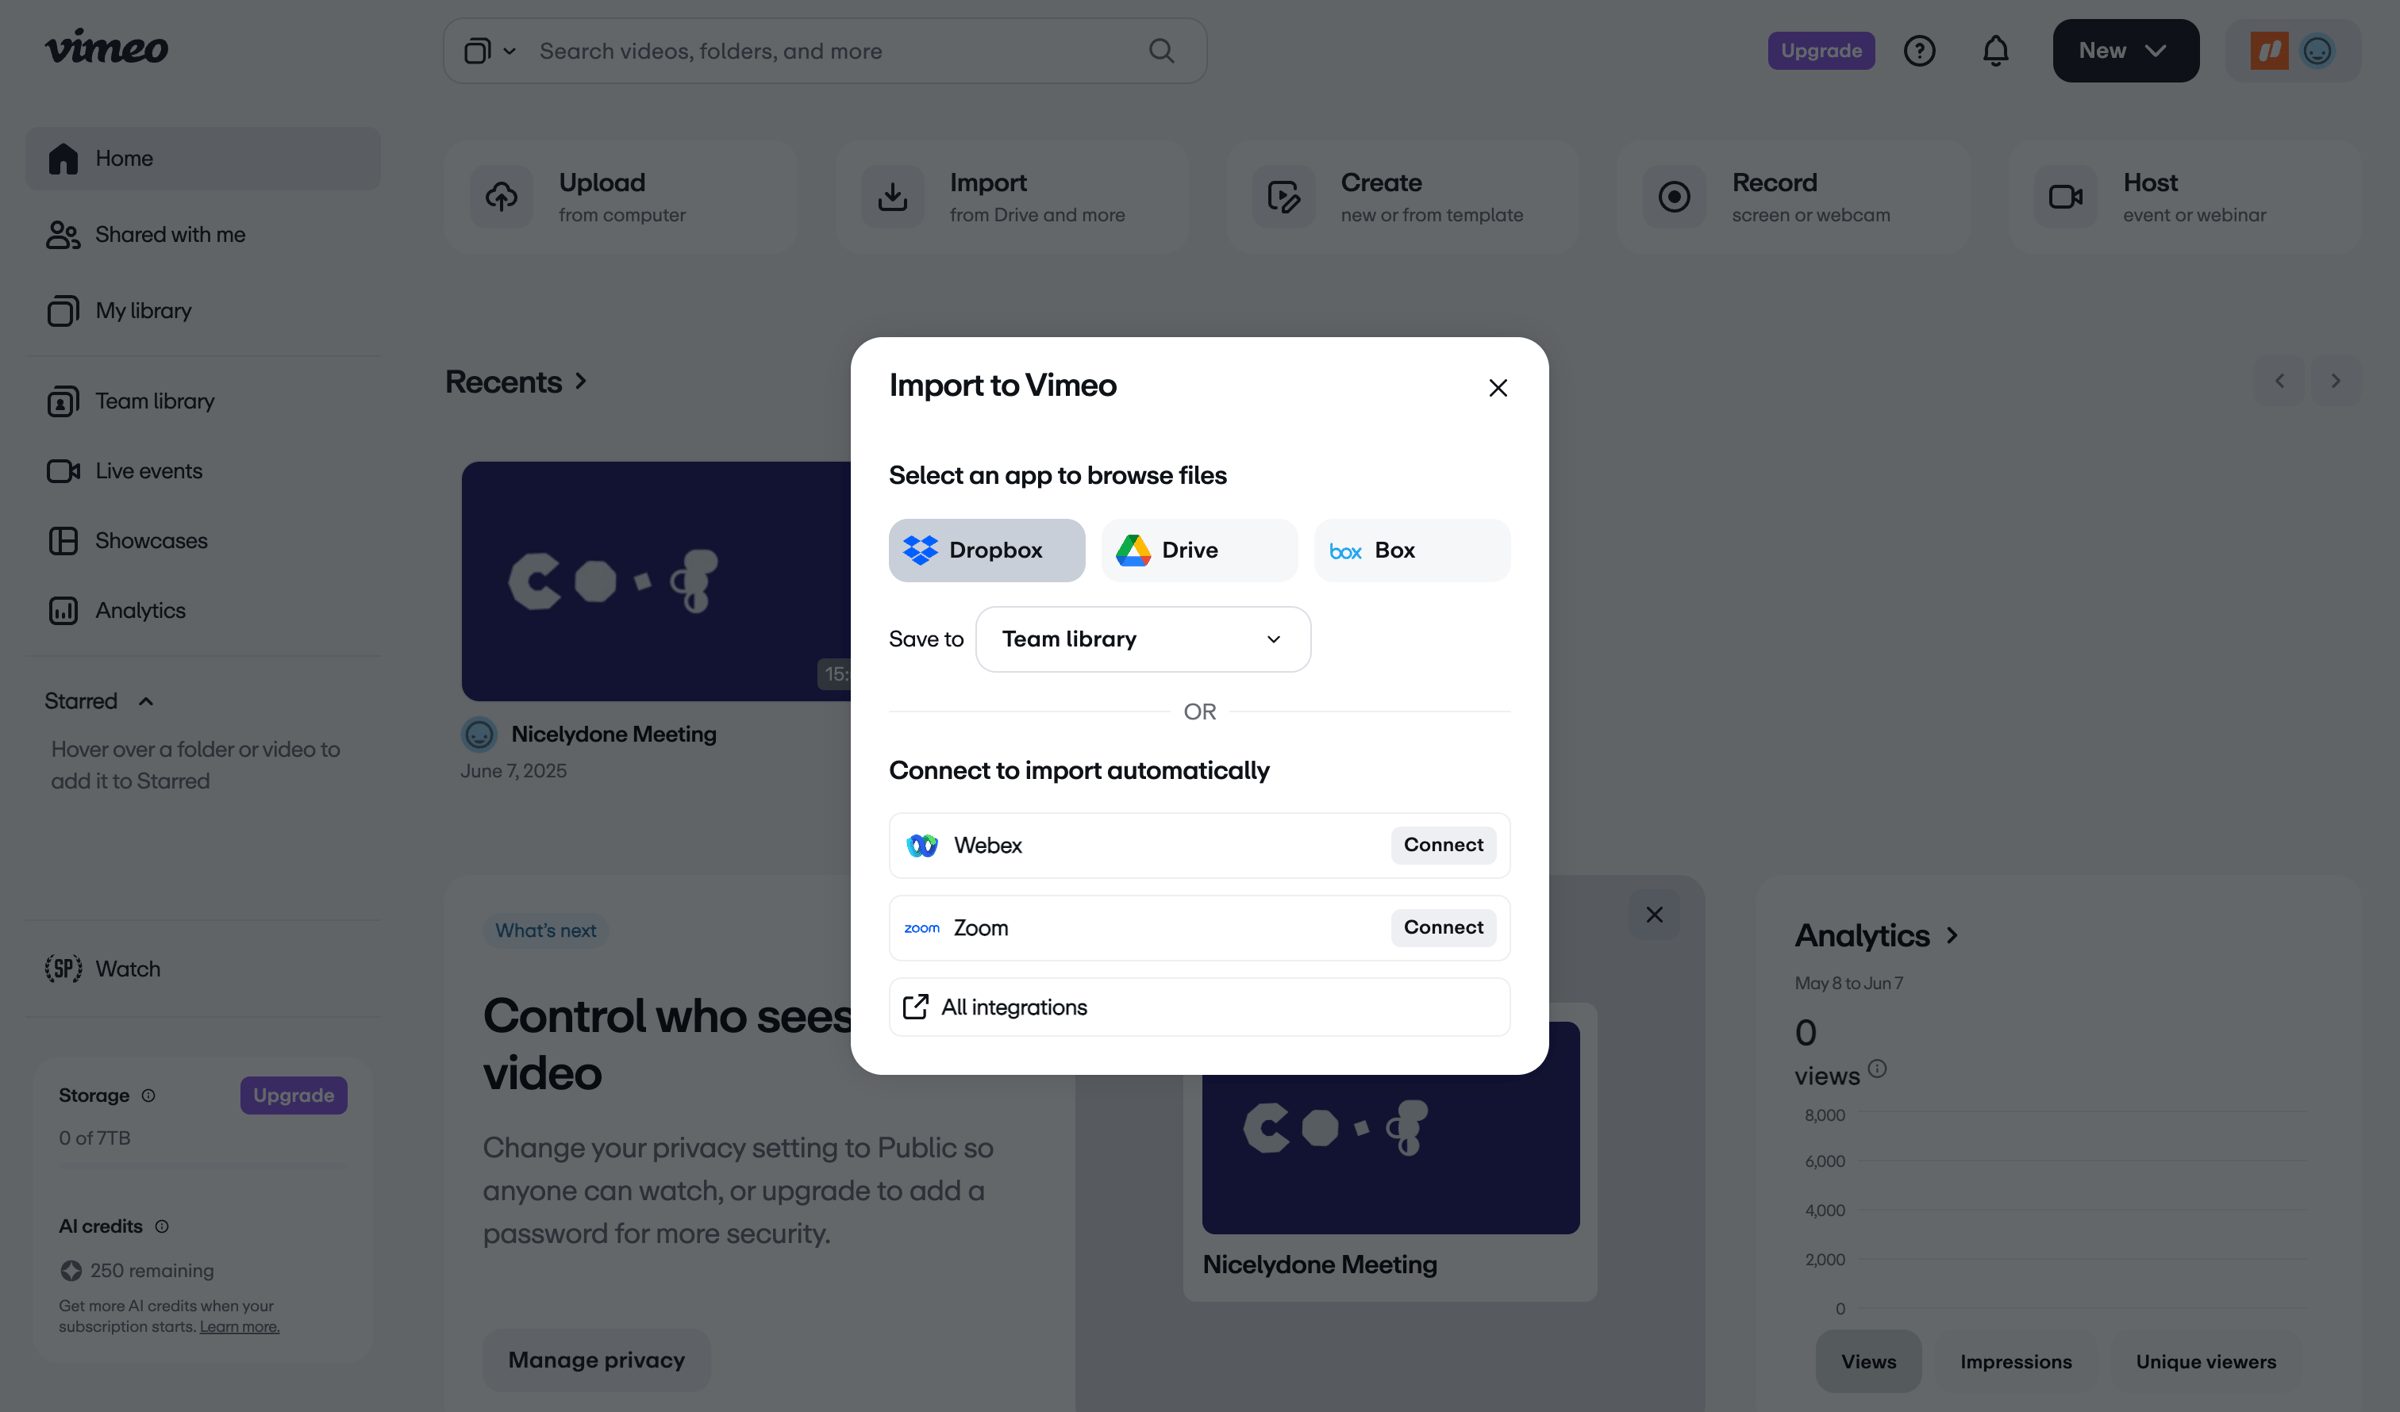Viewport: 2400px width, 1412px height.
Task: Open the help question mark icon
Action: (1919, 50)
